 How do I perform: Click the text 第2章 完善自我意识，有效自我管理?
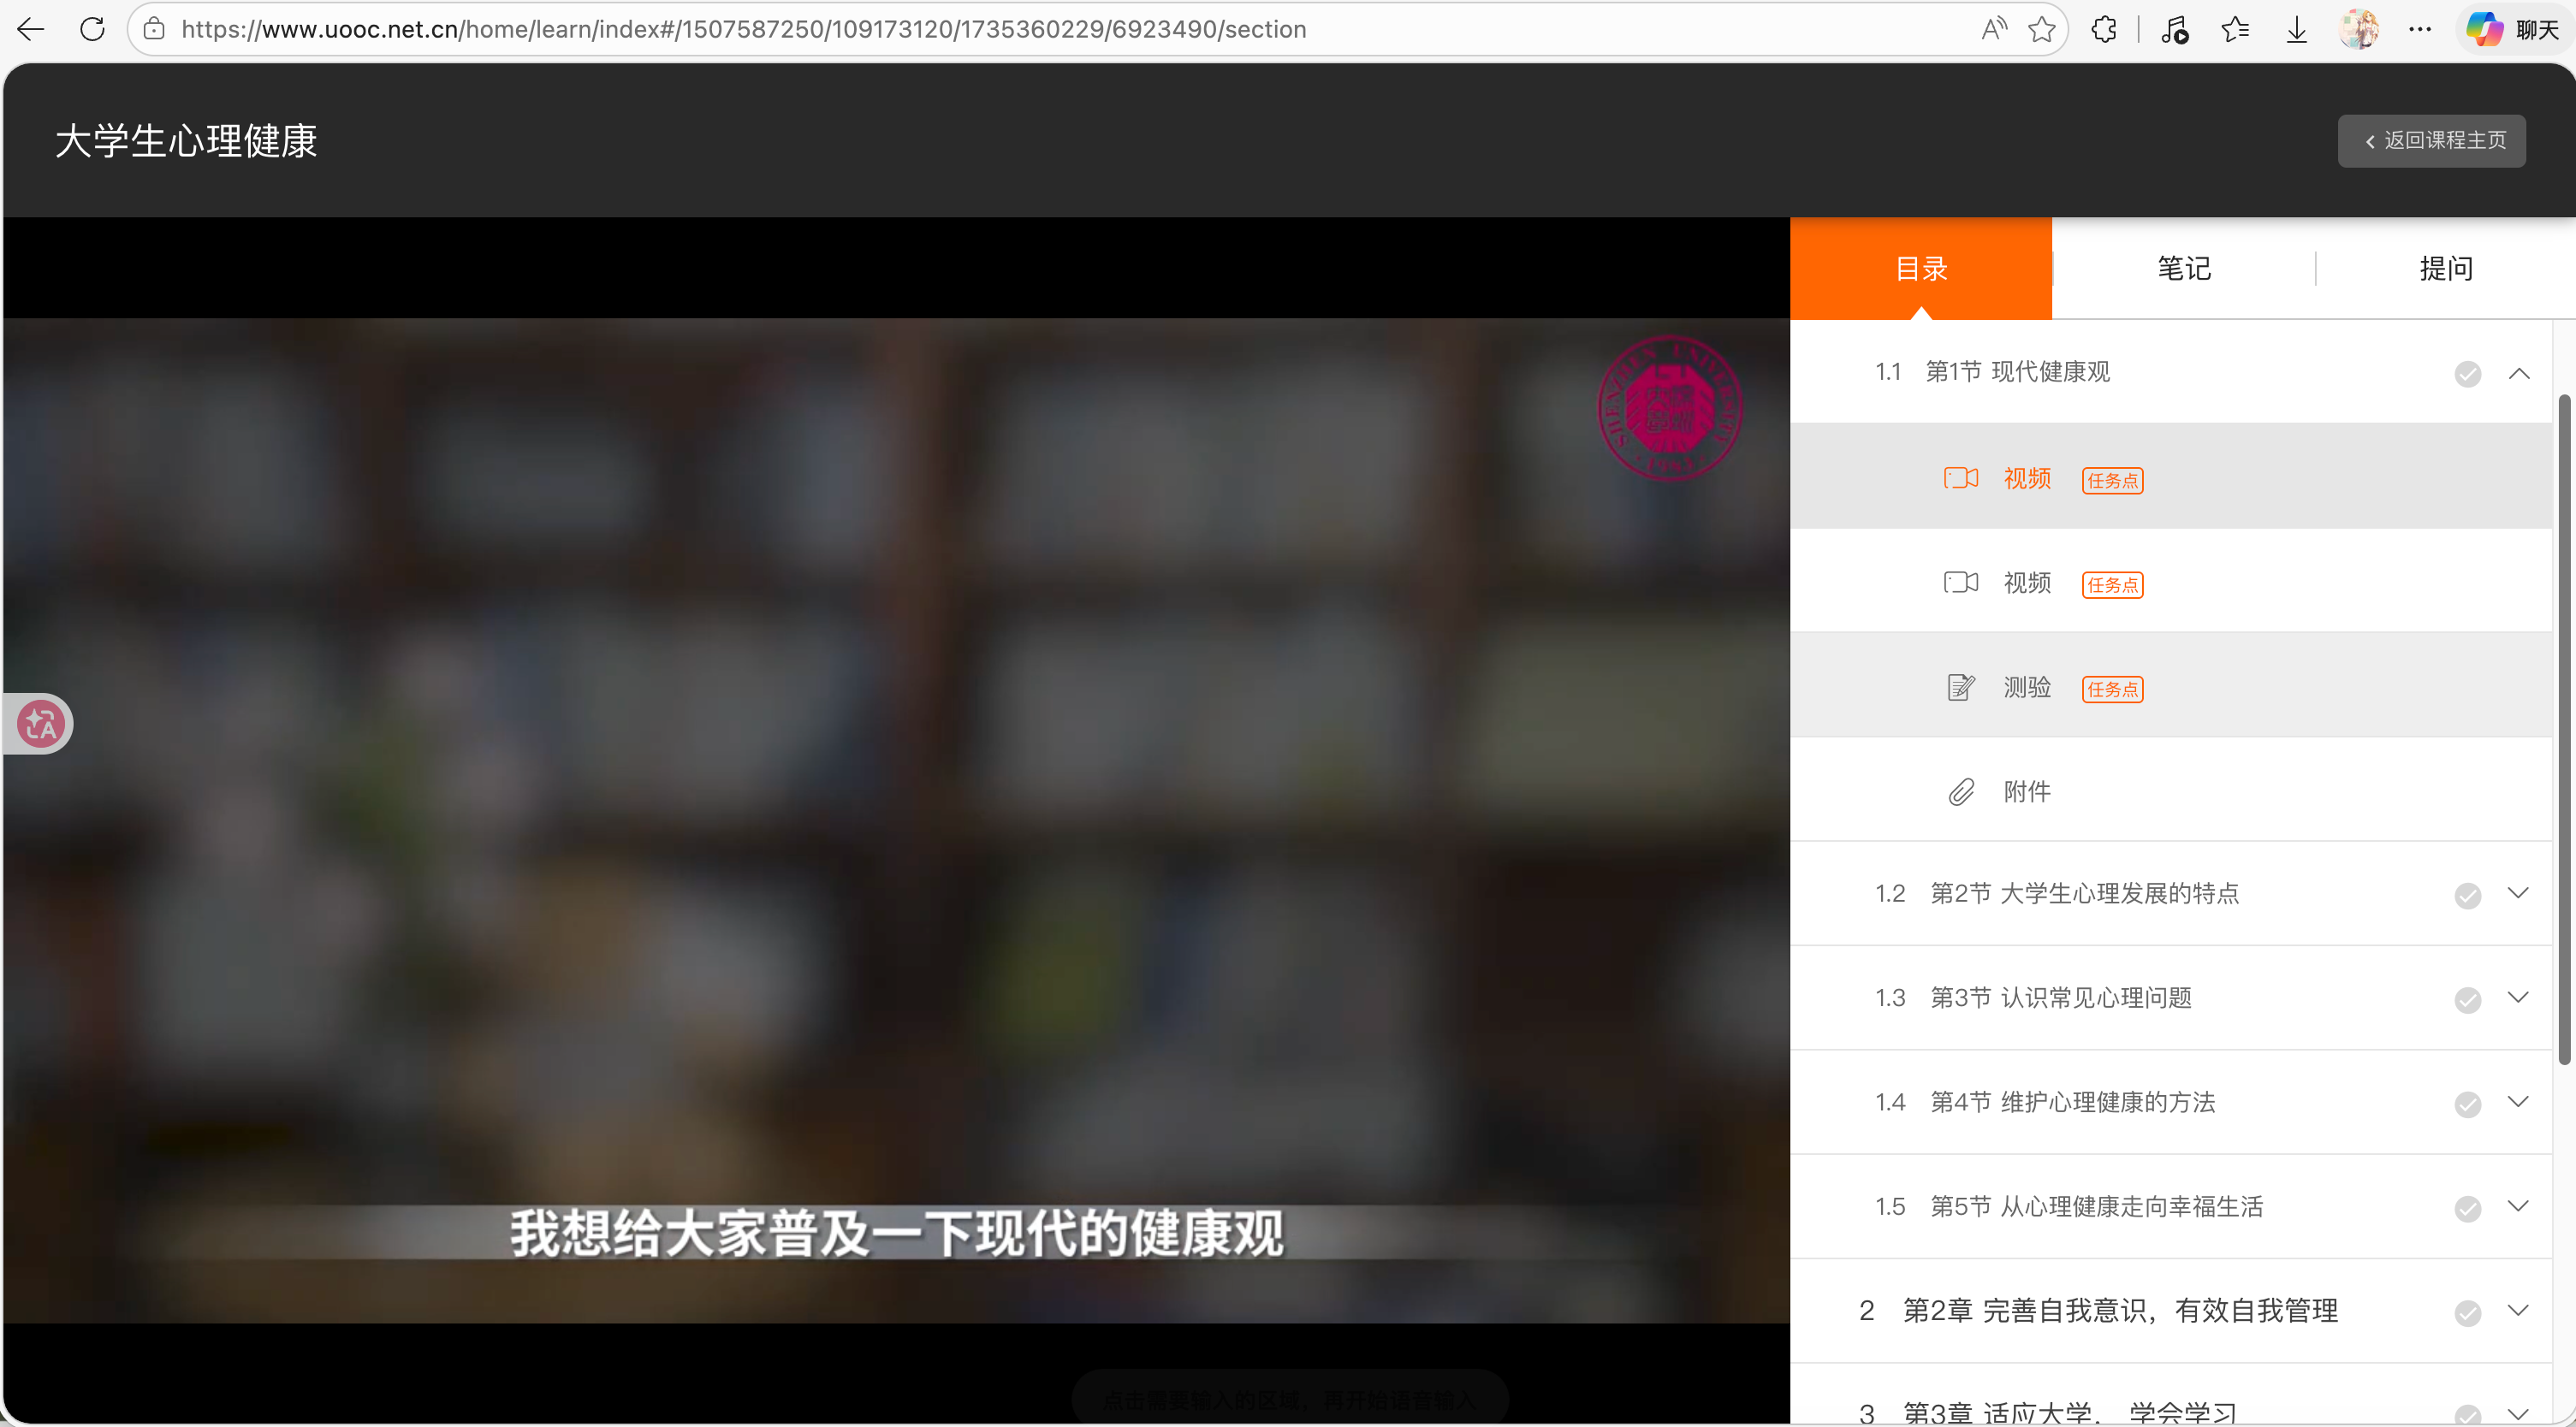(2120, 1311)
